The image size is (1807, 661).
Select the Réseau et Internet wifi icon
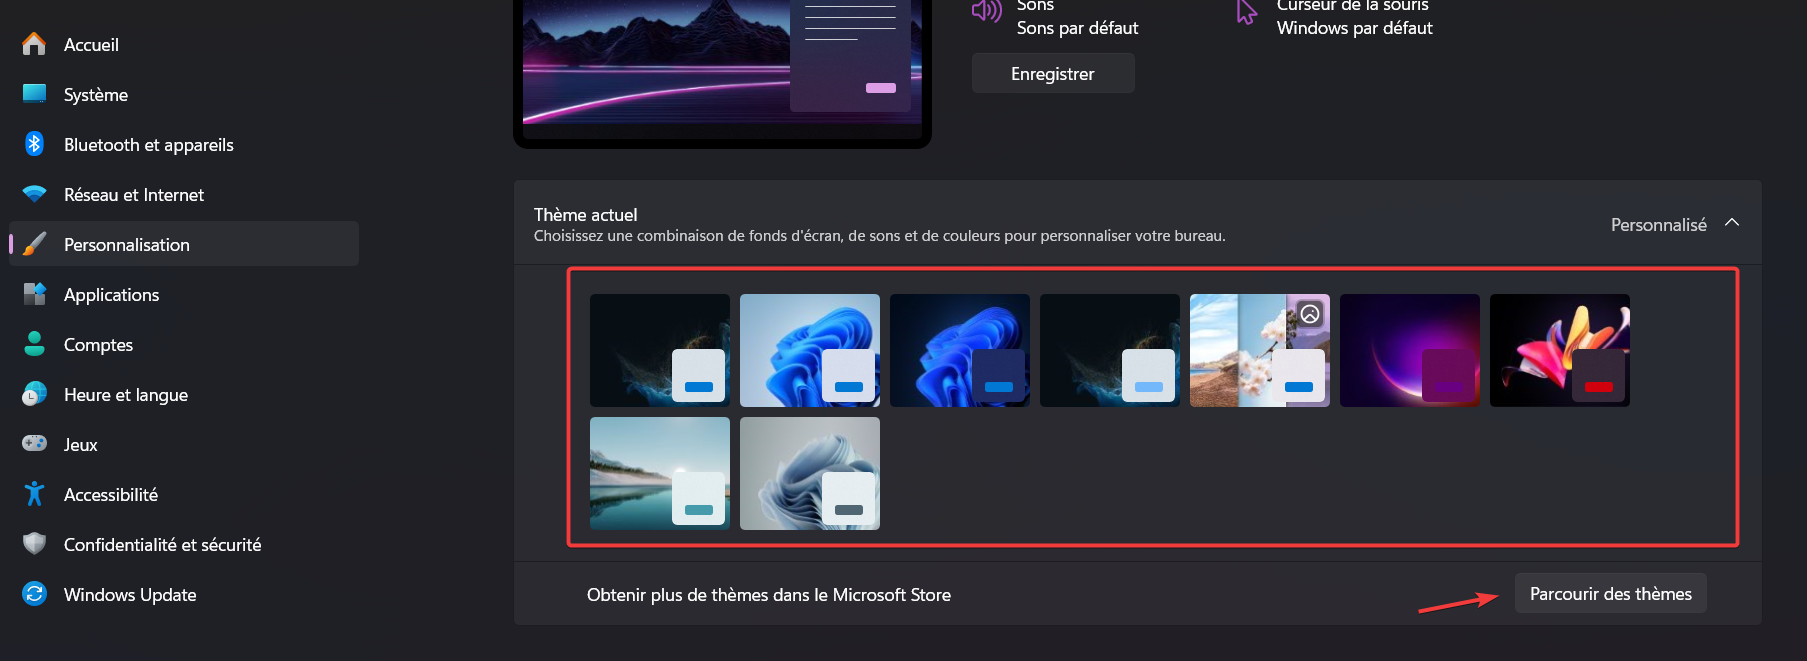(x=34, y=194)
